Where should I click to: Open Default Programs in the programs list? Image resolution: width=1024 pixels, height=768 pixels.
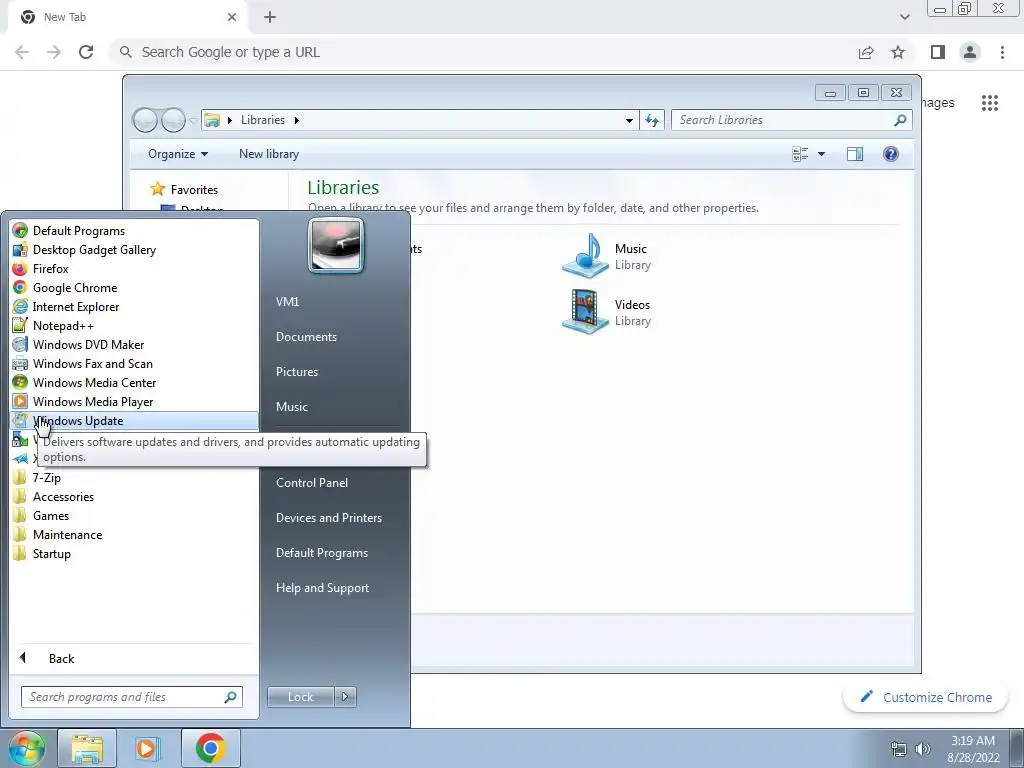[x=78, y=231]
